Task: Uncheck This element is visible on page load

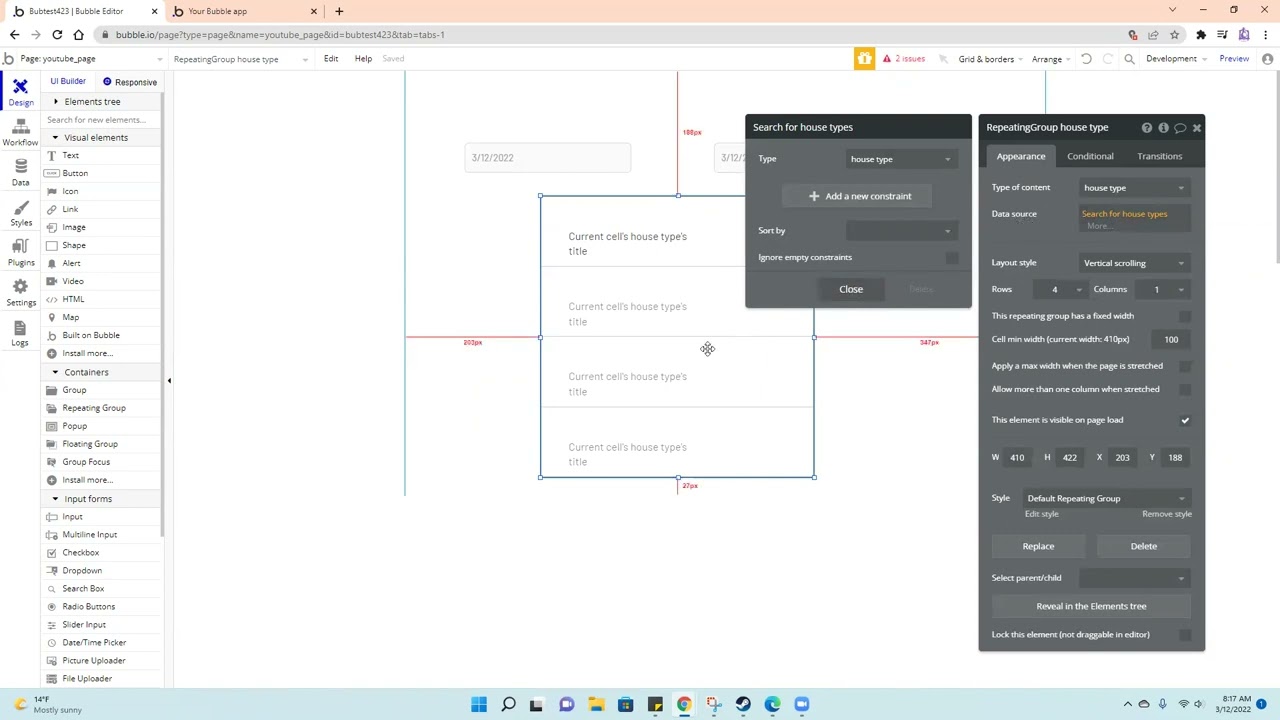Action: [x=1185, y=420]
